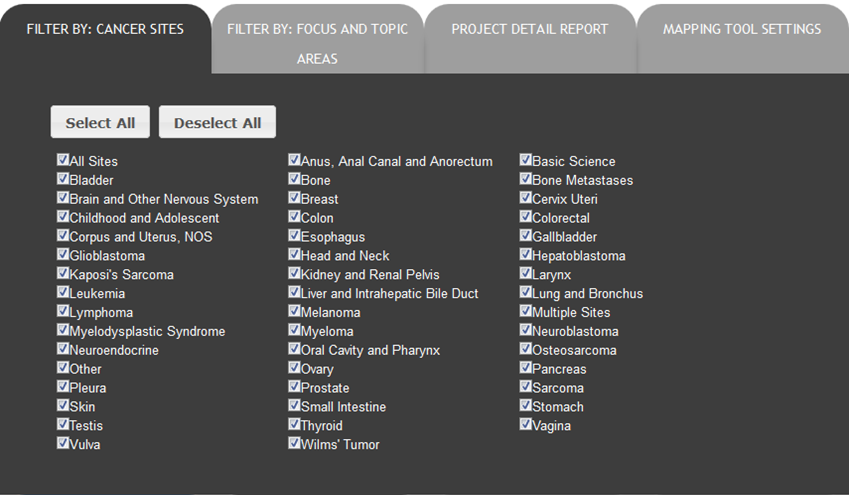Viewport: 849px width, 495px height.
Task: Uncheck the Pleura checkbox
Action: point(63,387)
